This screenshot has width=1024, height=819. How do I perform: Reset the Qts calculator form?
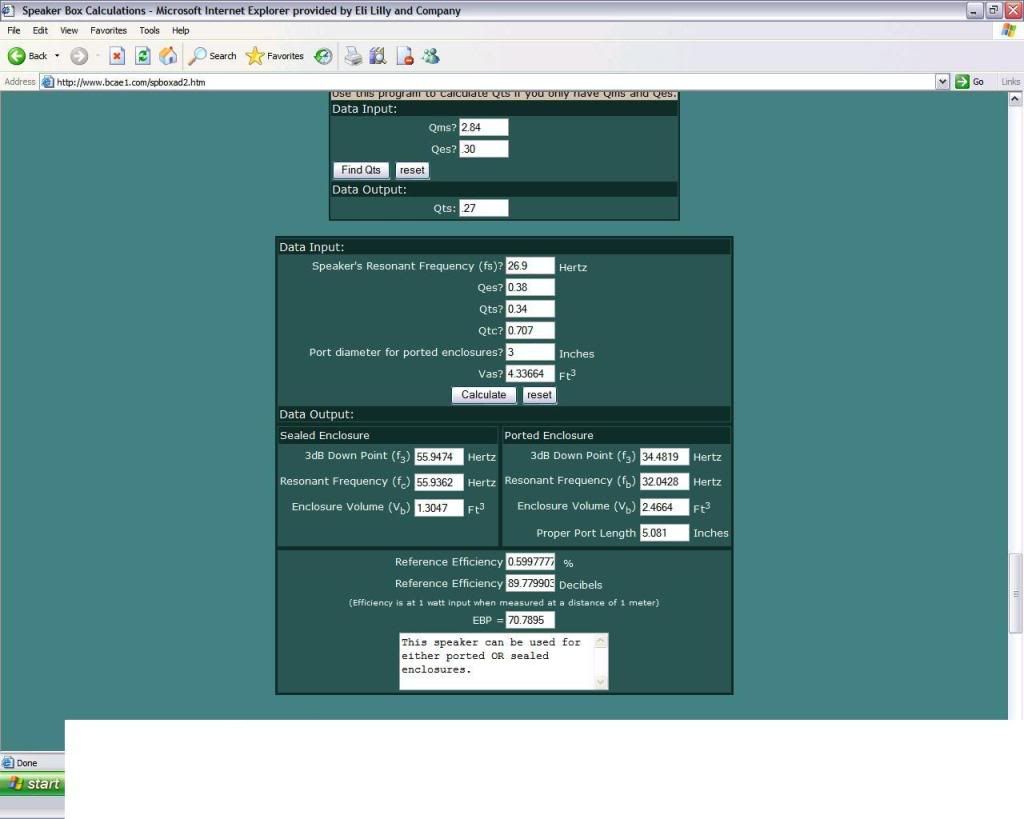[x=412, y=170]
